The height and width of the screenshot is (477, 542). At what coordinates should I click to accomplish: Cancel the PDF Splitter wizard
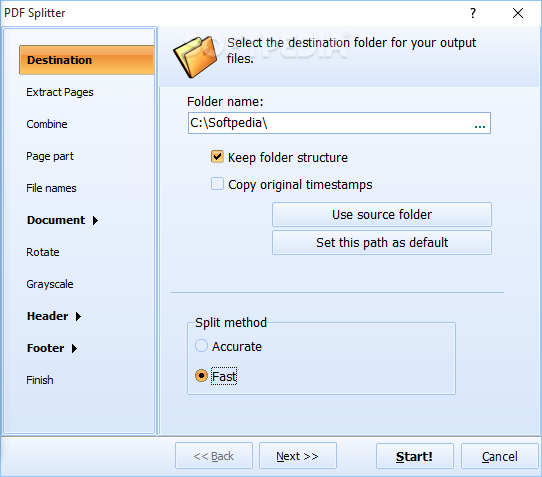(x=499, y=456)
